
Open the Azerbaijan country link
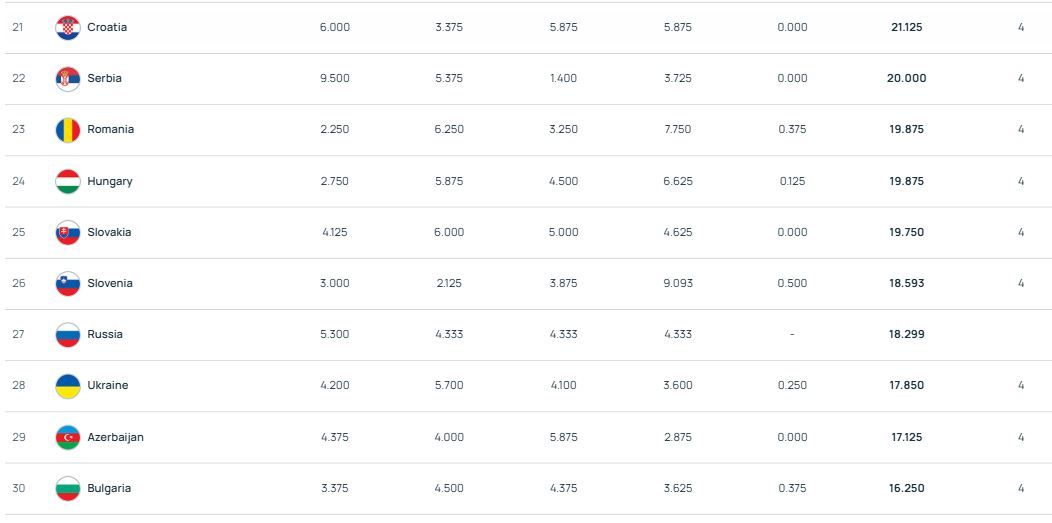[115, 438]
